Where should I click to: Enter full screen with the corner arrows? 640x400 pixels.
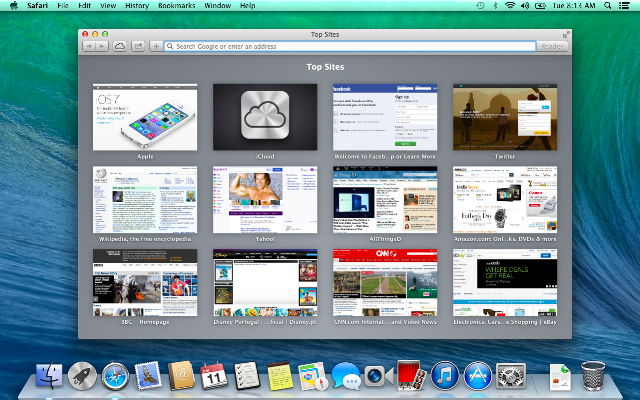tap(565, 35)
